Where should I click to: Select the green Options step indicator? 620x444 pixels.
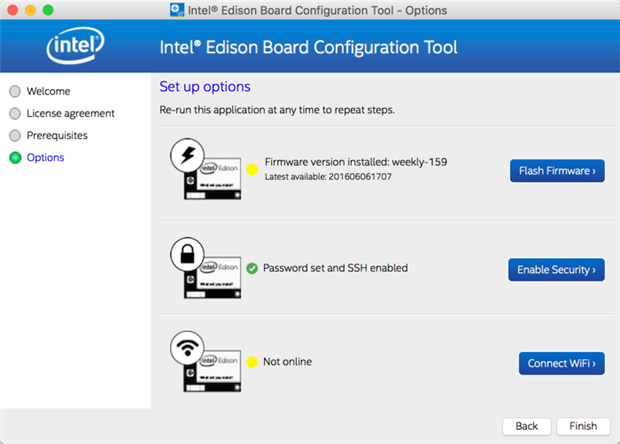point(15,157)
